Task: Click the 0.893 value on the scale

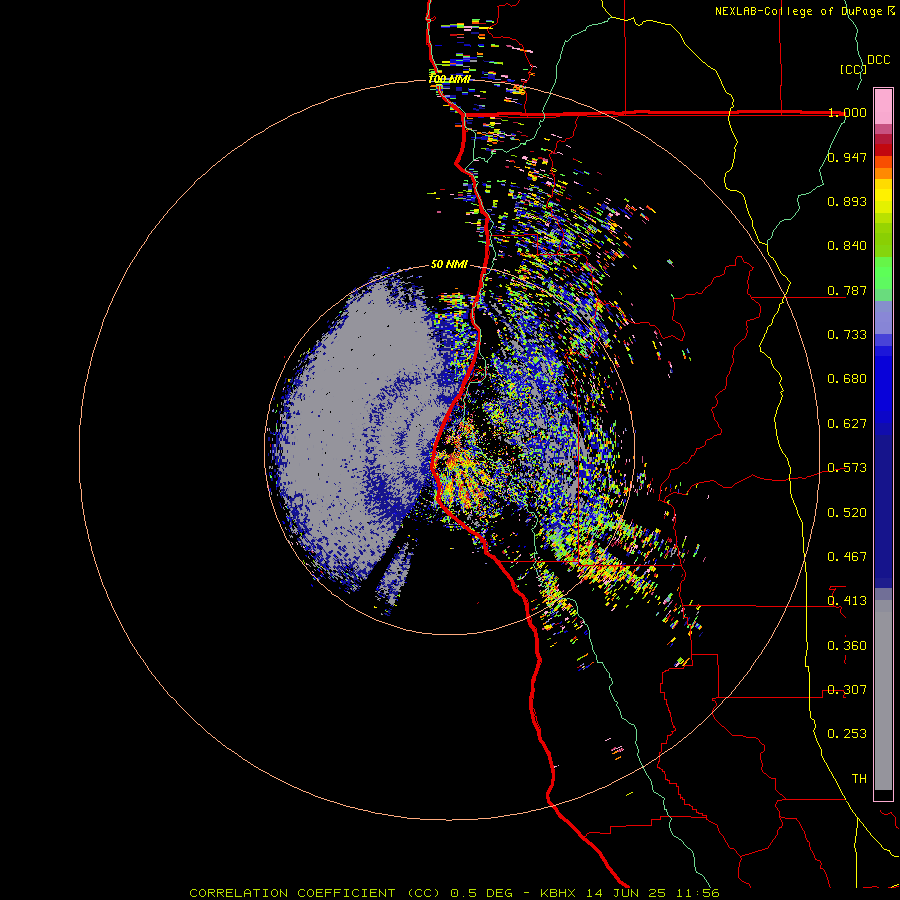Action: point(847,201)
